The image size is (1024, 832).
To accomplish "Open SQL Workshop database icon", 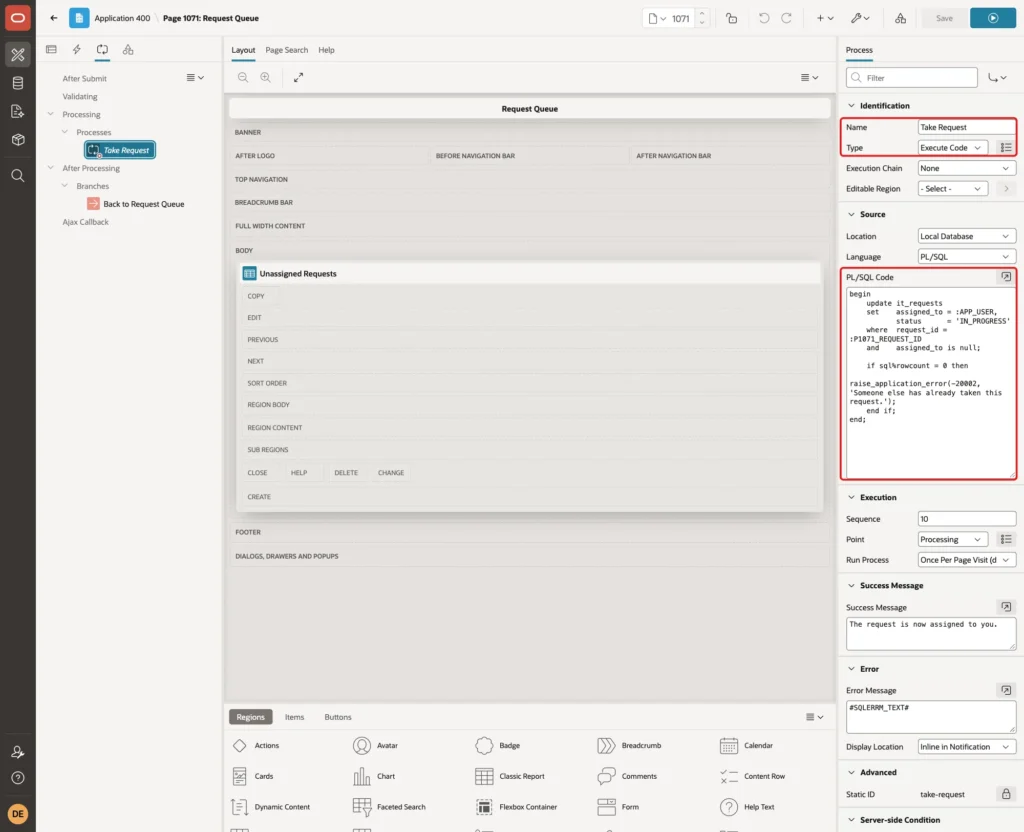I will point(18,83).
